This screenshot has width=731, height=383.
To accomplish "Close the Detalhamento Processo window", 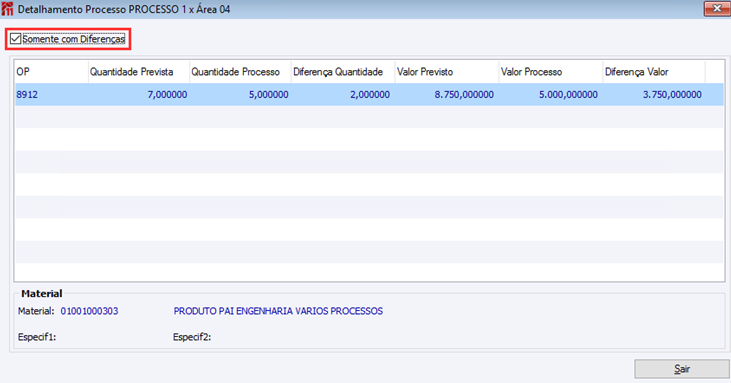I will pos(717,8).
